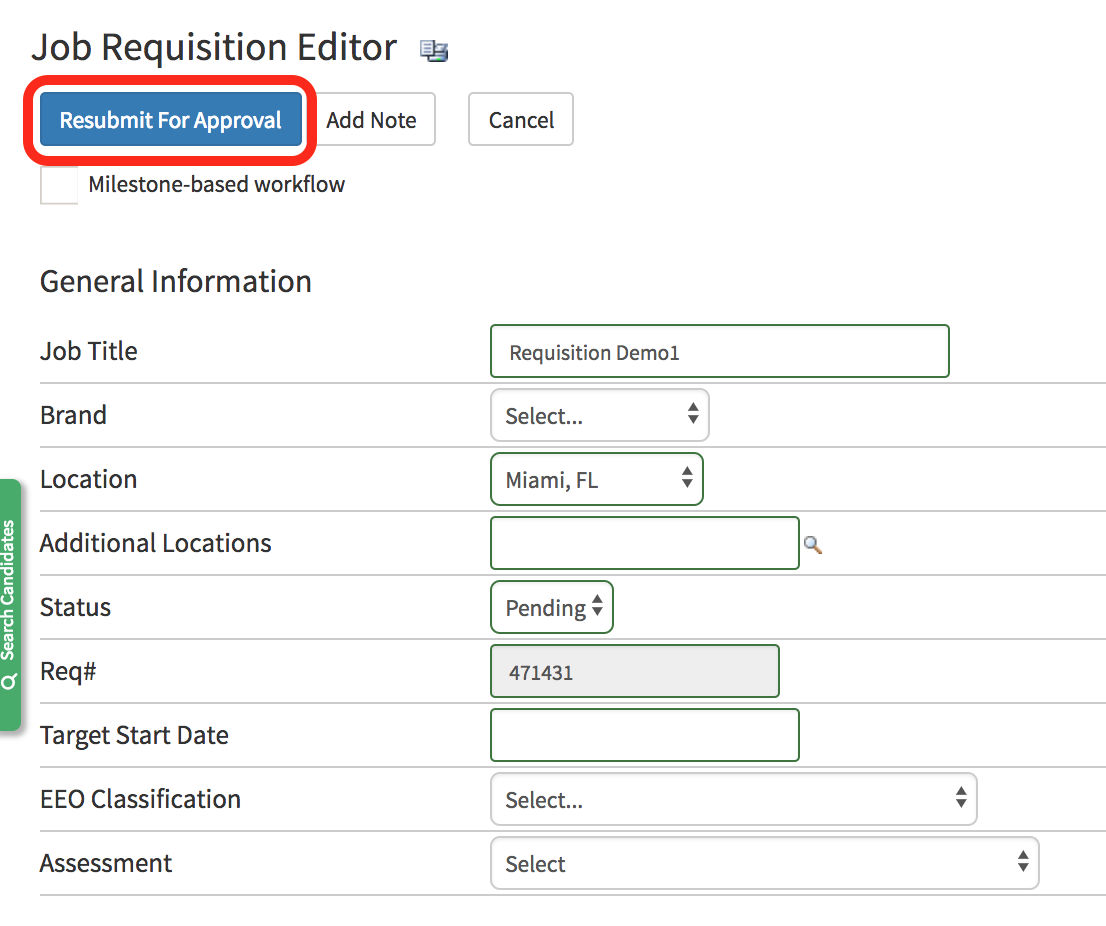Open the Assessment select dropdown
The image size is (1106, 926).
764,864
